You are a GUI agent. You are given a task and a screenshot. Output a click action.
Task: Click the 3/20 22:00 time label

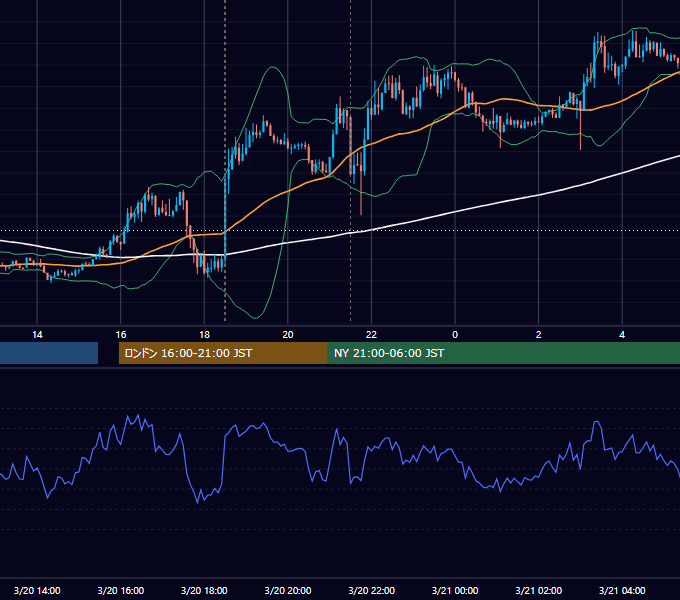[x=372, y=590]
